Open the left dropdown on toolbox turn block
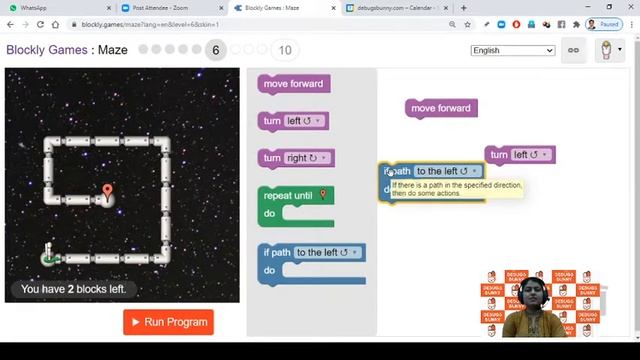 (303, 121)
